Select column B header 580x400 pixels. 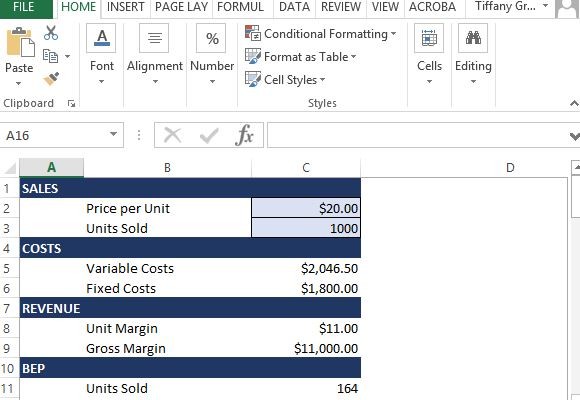coord(167,168)
